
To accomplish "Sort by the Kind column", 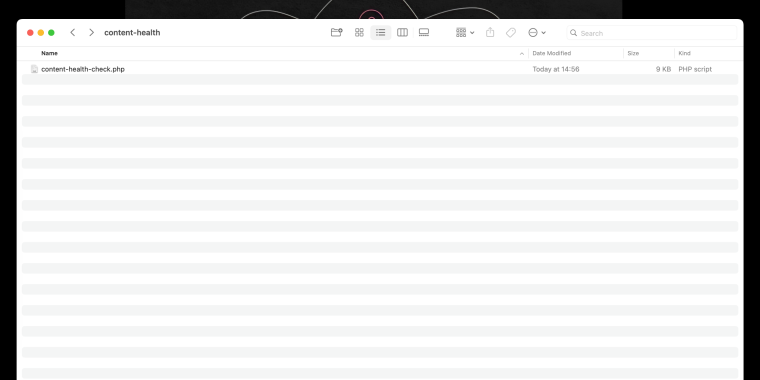I will click(684, 53).
